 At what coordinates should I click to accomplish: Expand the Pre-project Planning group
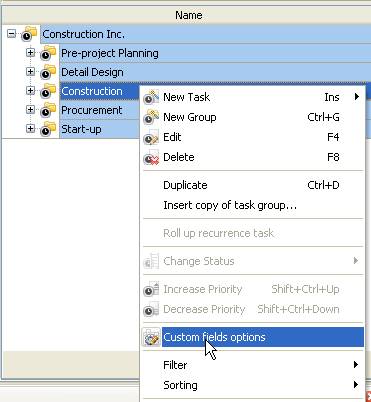30,53
